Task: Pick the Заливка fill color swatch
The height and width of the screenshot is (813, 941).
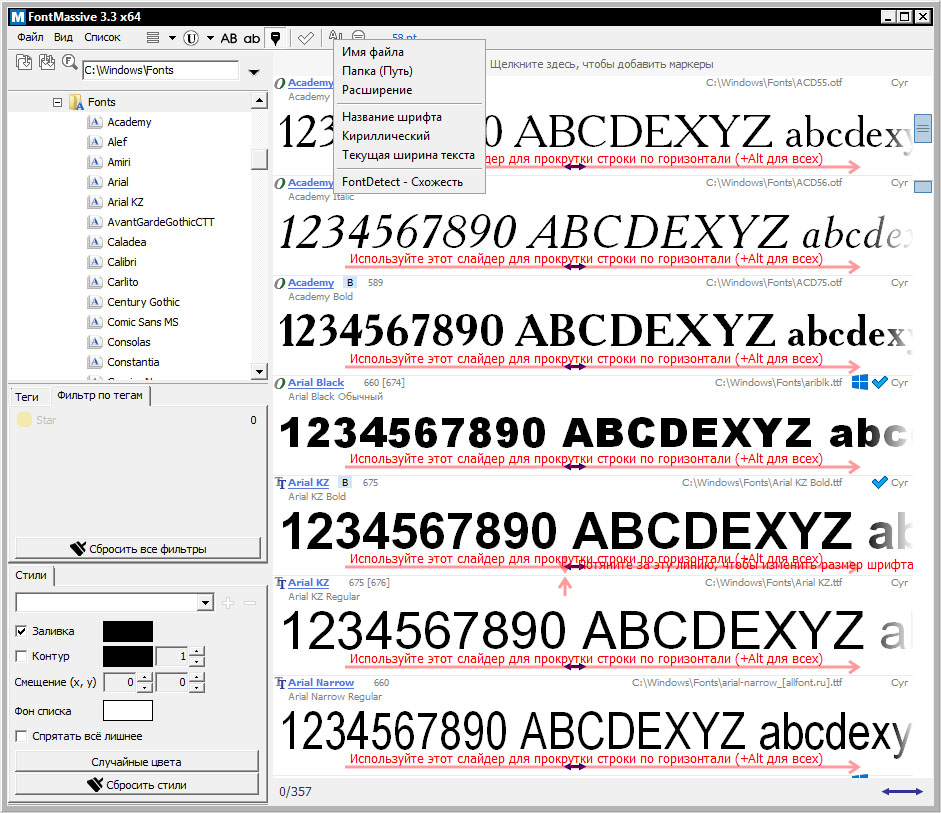Action: [x=128, y=631]
